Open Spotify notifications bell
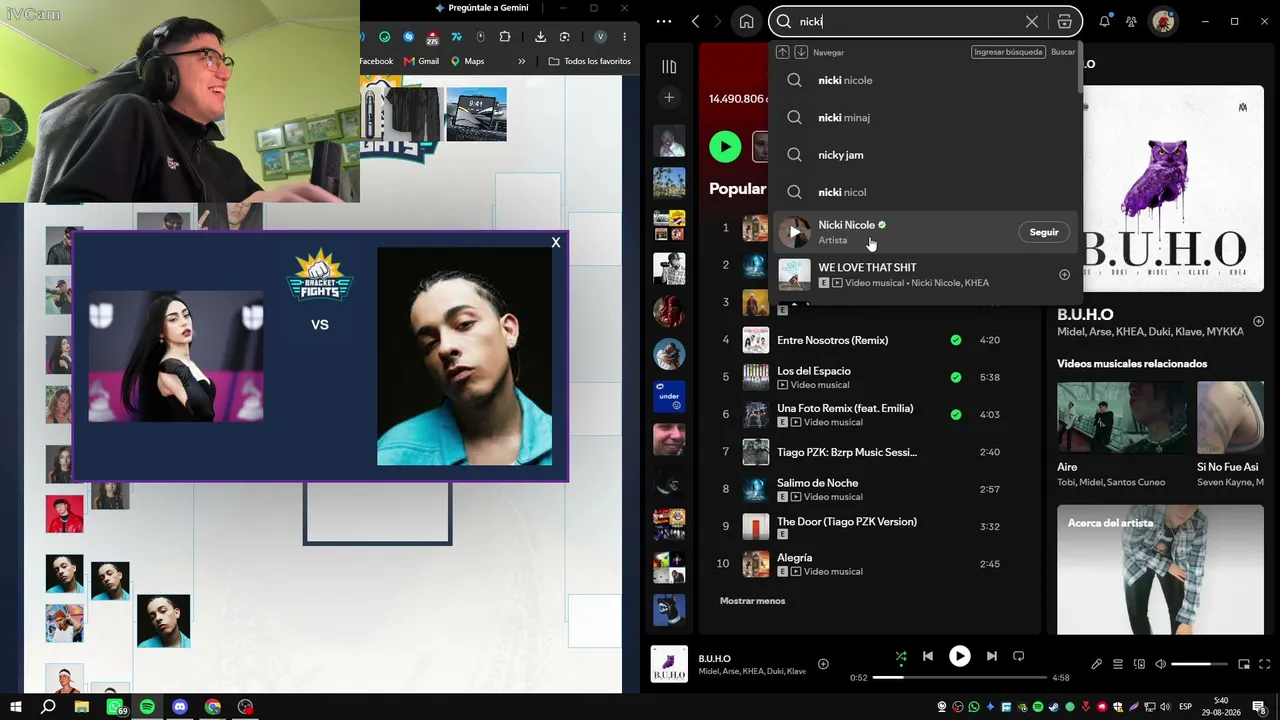 coord(1105,21)
